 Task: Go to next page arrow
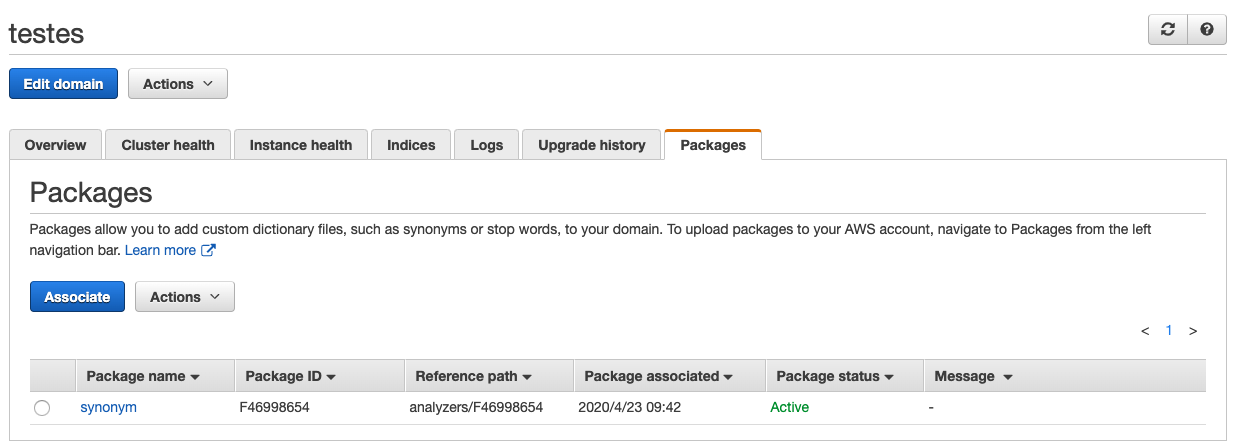point(1193,331)
